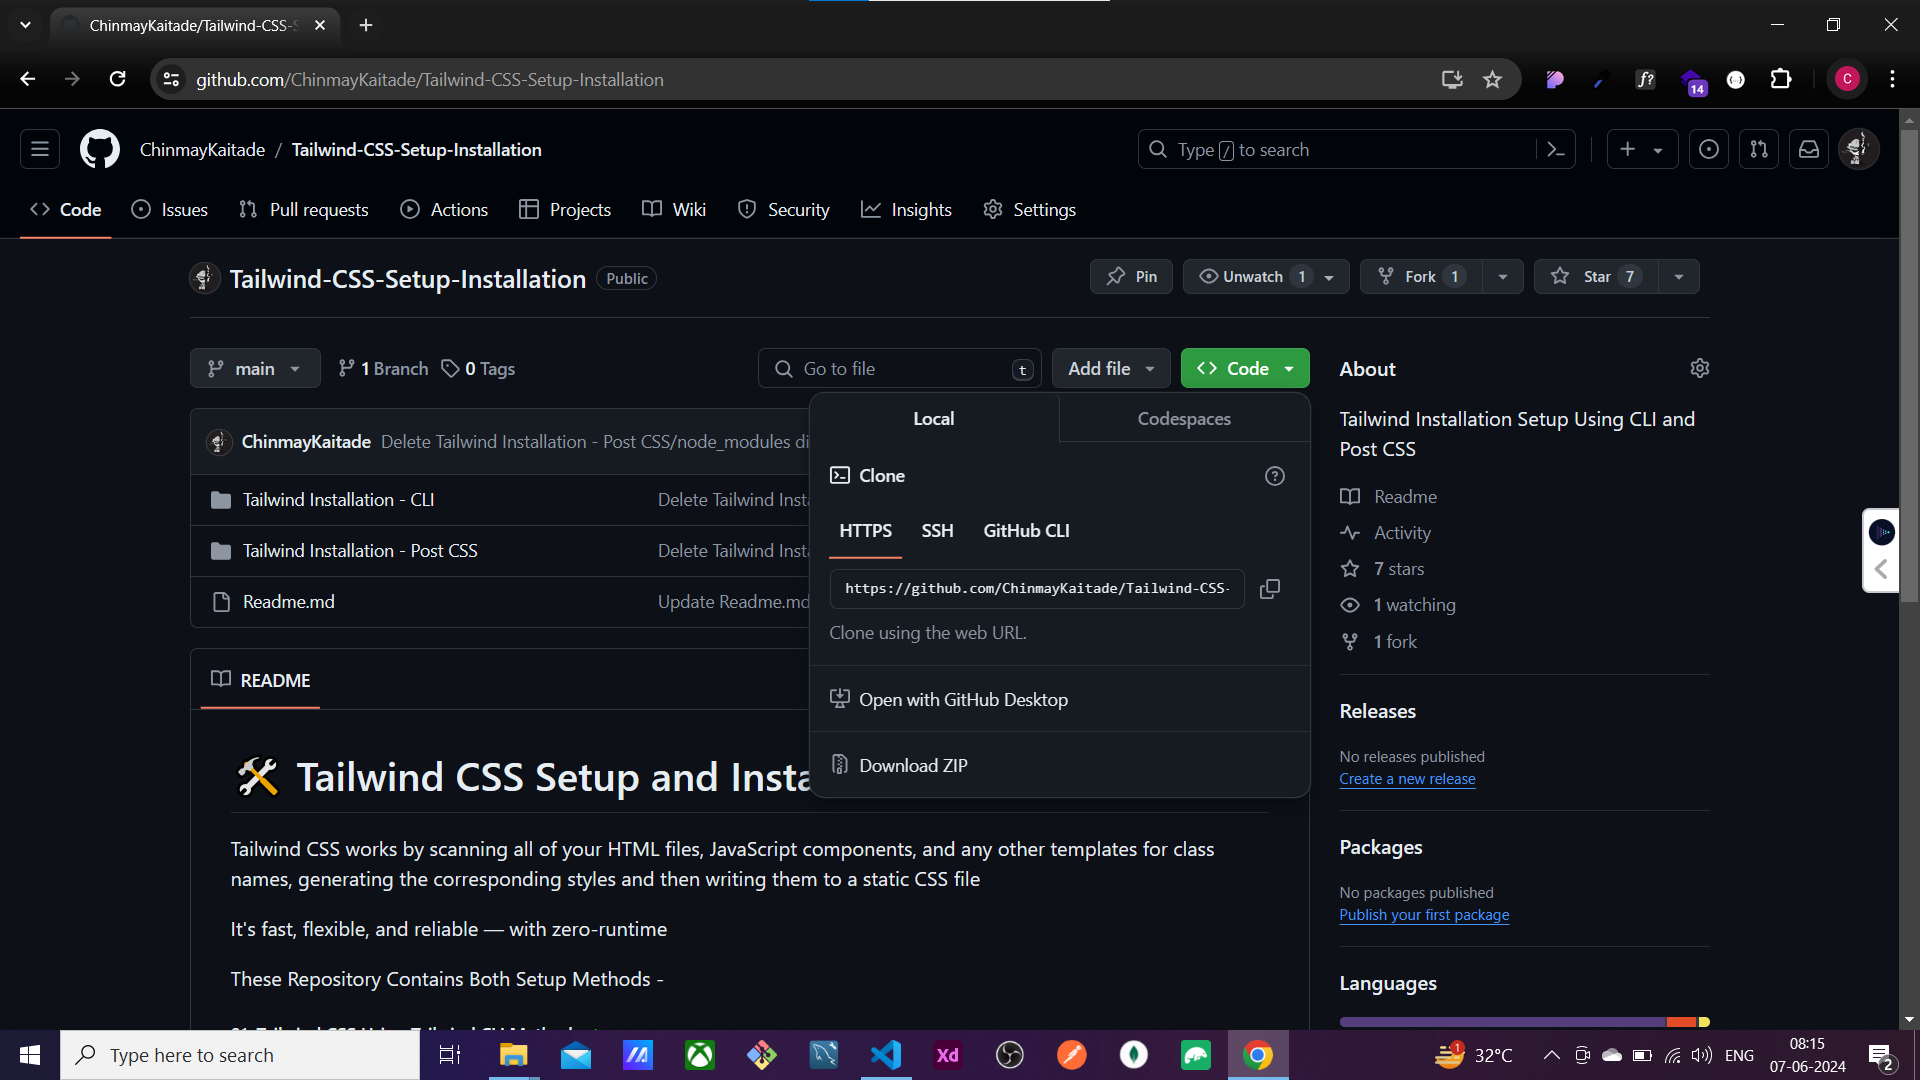The image size is (1920, 1080).
Task: Expand the Fork options dropdown arrow
Action: tap(1502, 277)
